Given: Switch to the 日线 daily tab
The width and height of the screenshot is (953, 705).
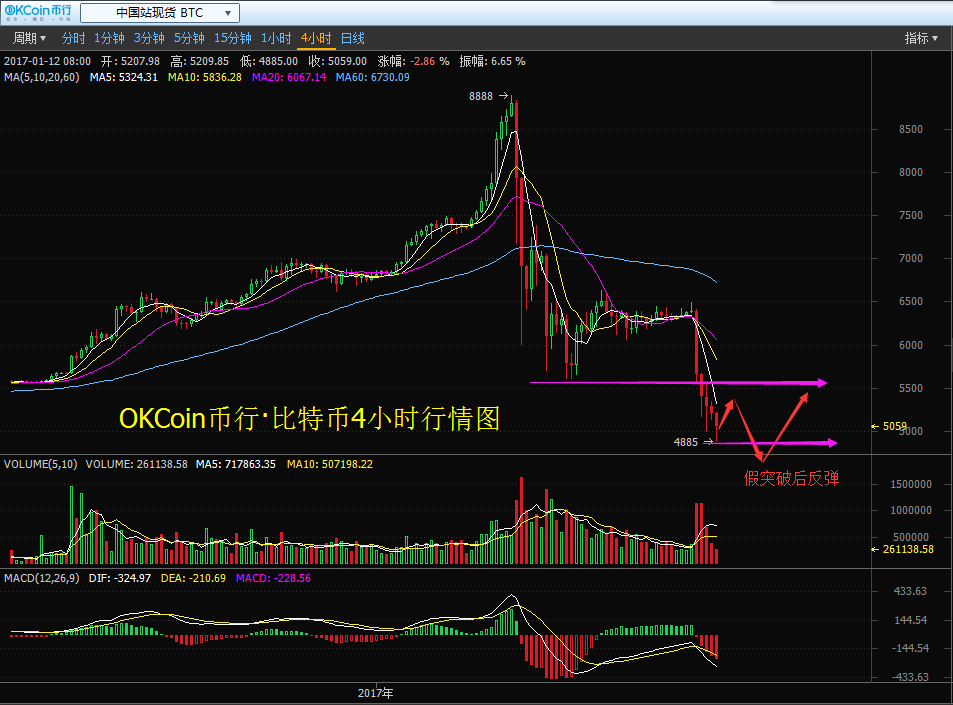Looking at the screenshot, I should pos(353,38).
